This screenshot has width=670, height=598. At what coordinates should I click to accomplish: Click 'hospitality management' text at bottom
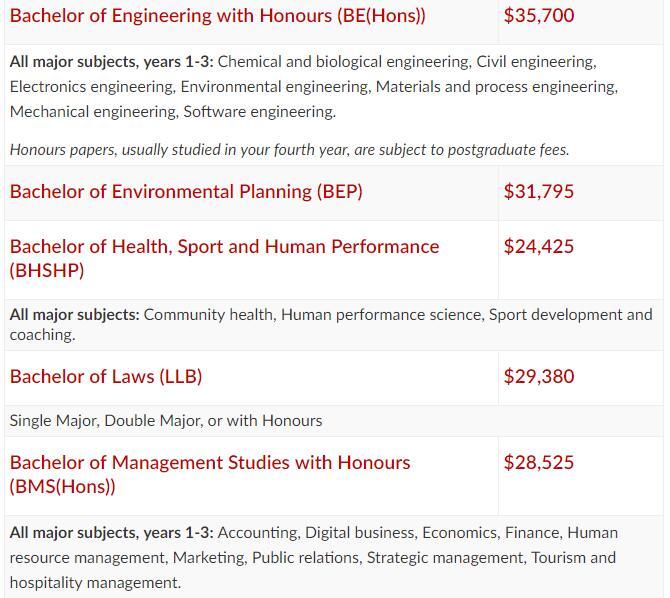coord(95,583)
